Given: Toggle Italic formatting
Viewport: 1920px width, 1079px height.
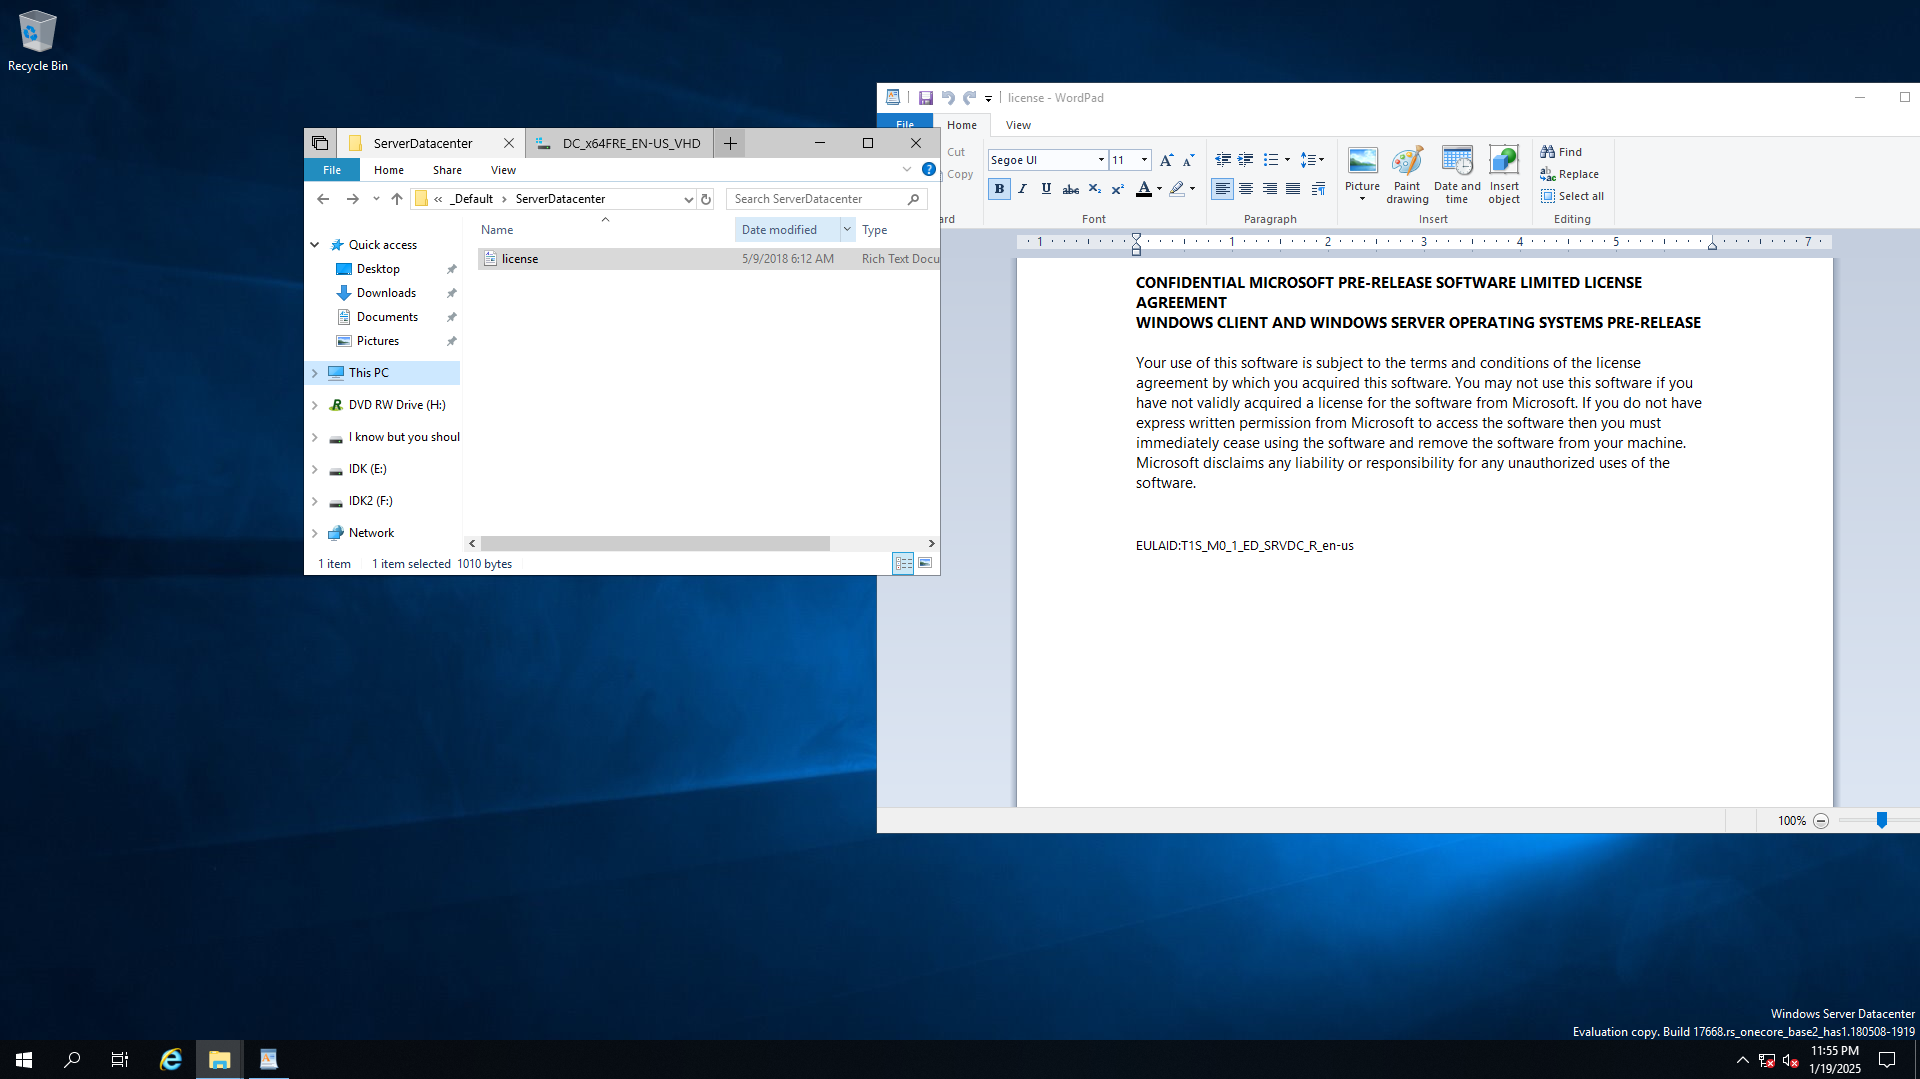Looking at the screenshot, I should pos(1022,189).
